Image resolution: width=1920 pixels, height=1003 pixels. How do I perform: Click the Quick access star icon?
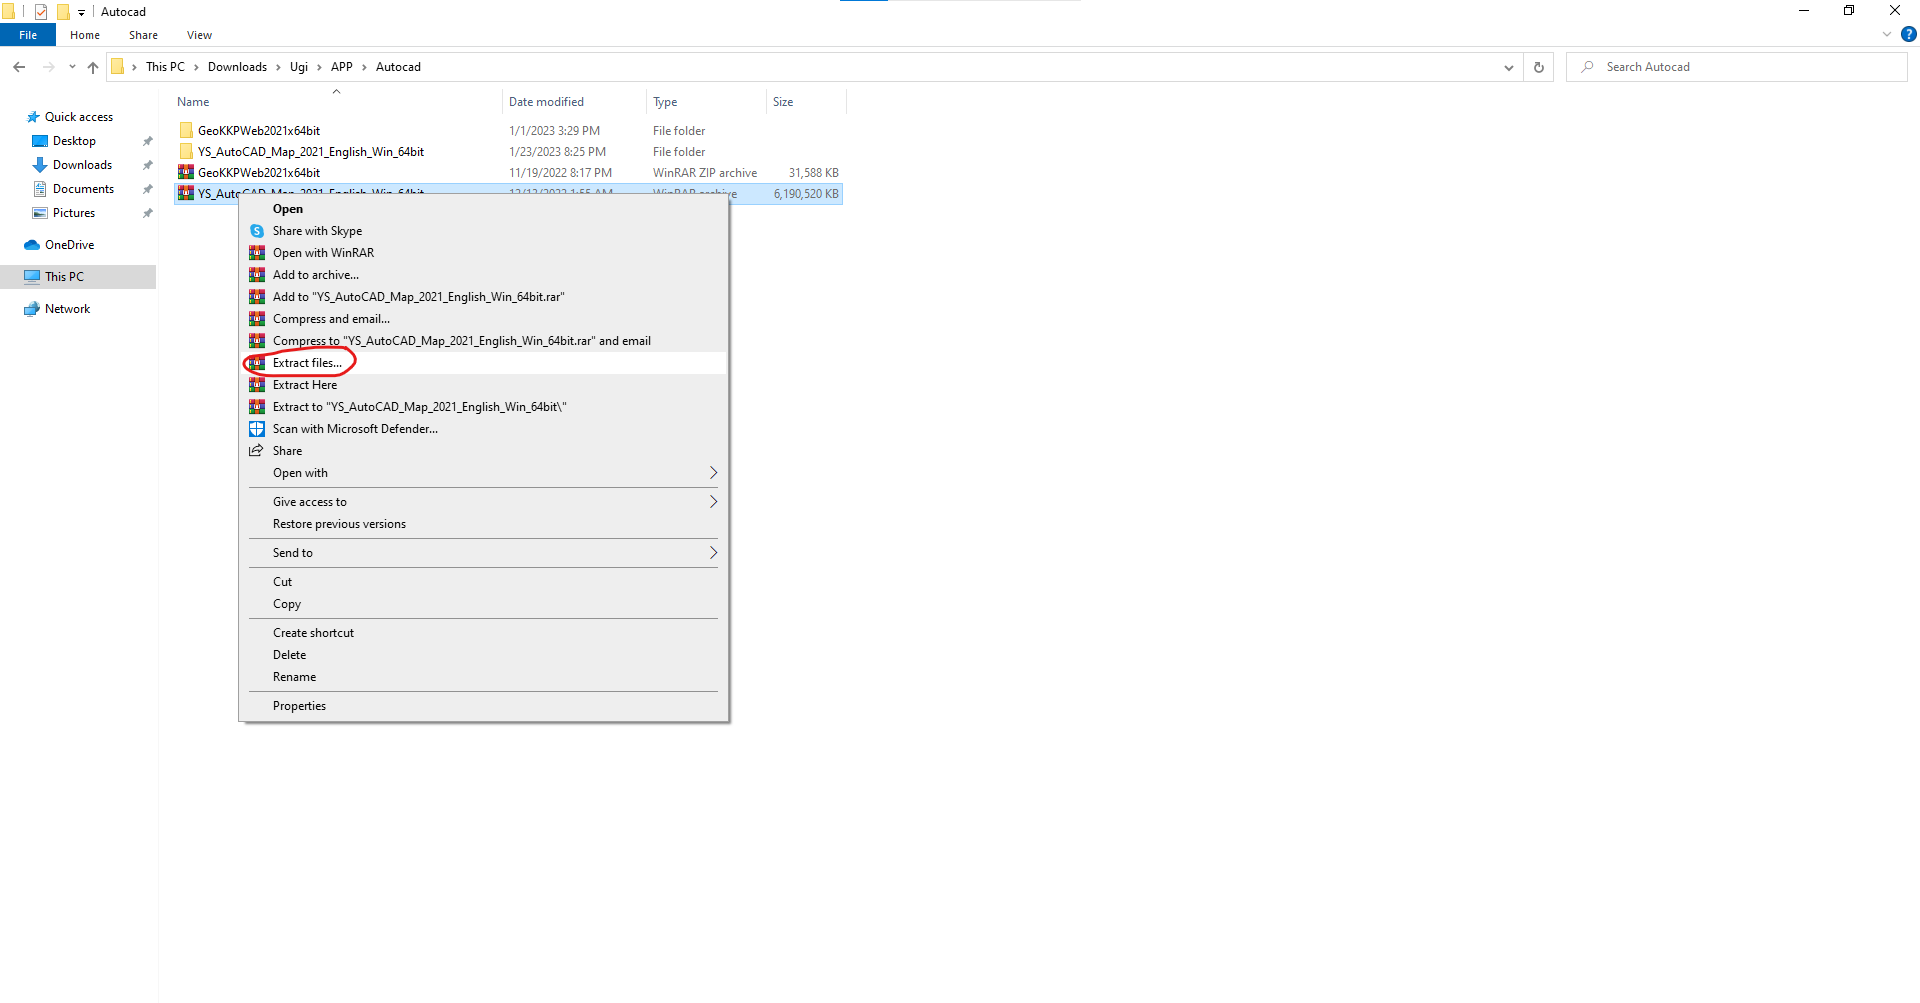(x=33, y=117)
